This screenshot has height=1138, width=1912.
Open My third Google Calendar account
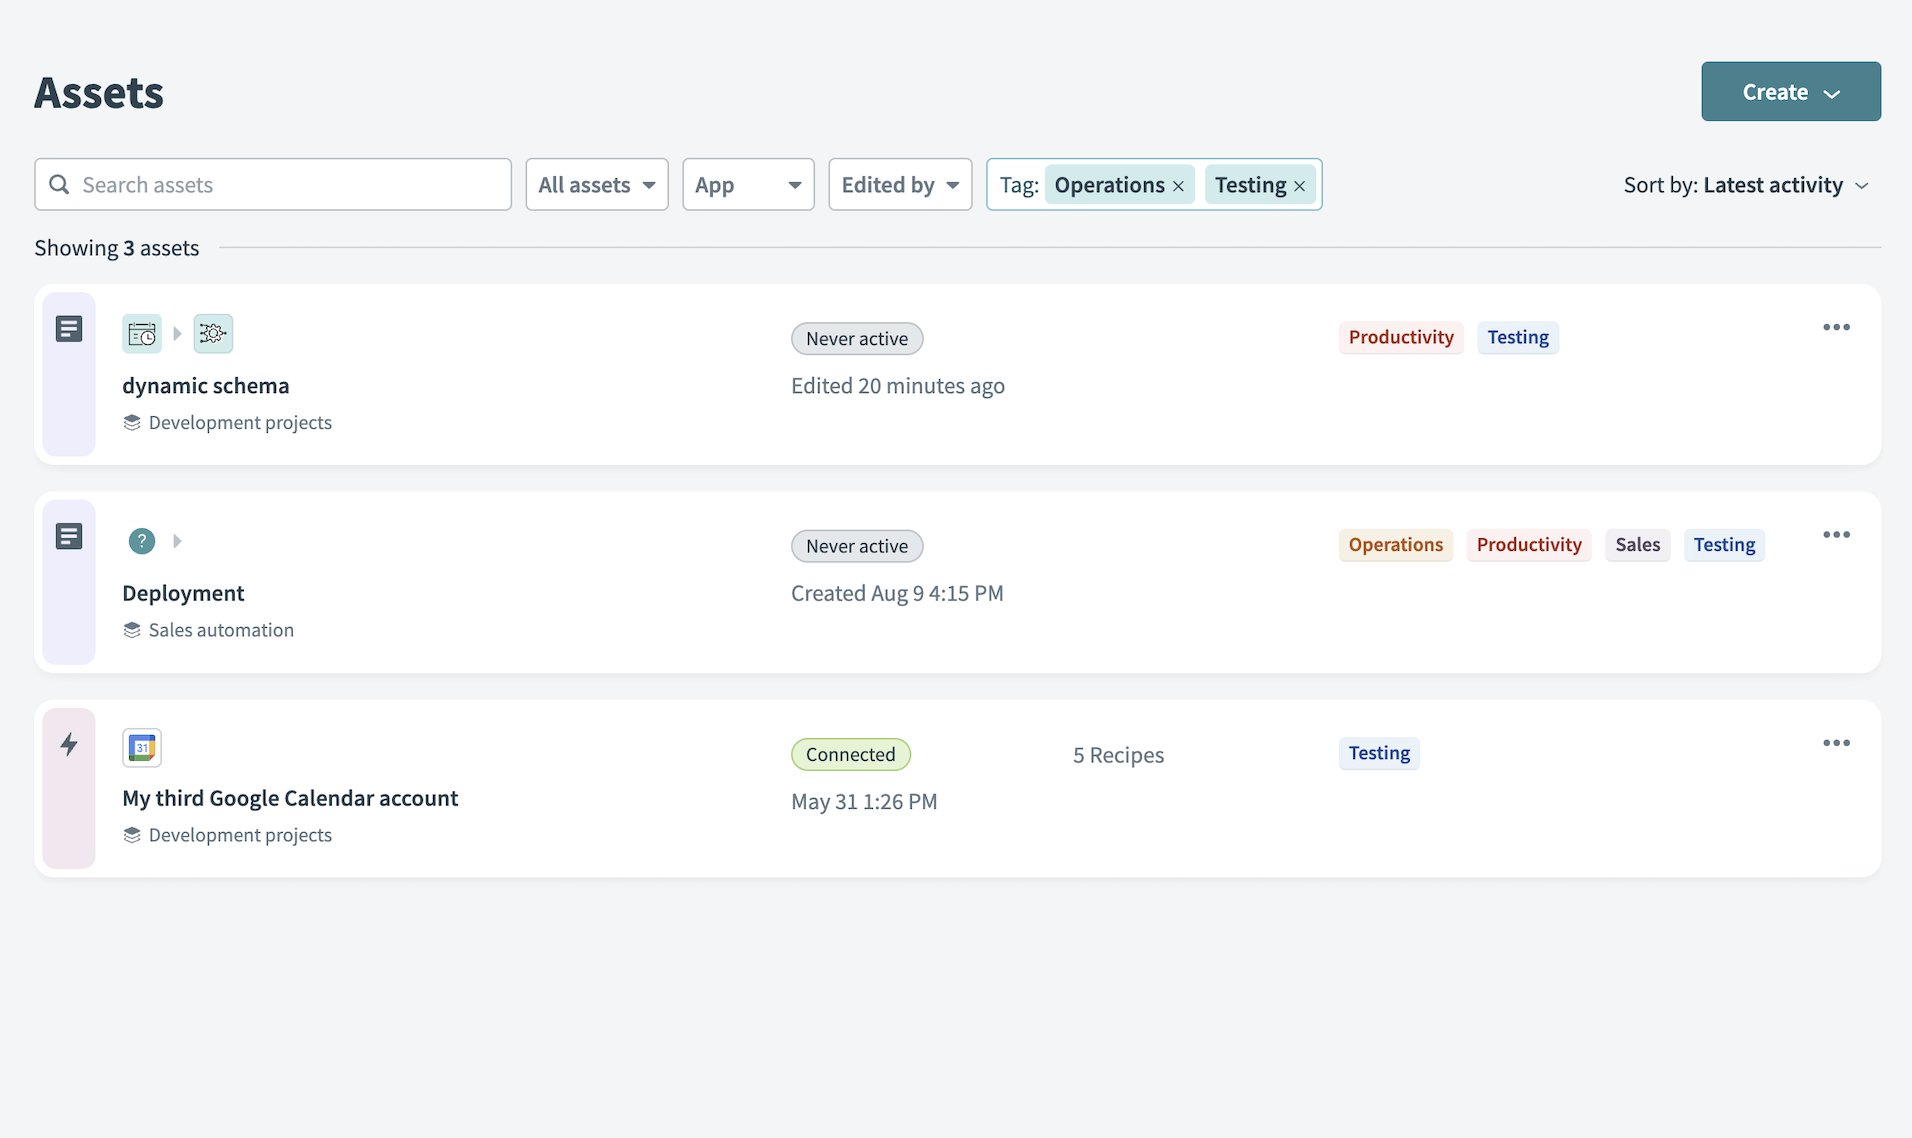click(x=290, y=798)
